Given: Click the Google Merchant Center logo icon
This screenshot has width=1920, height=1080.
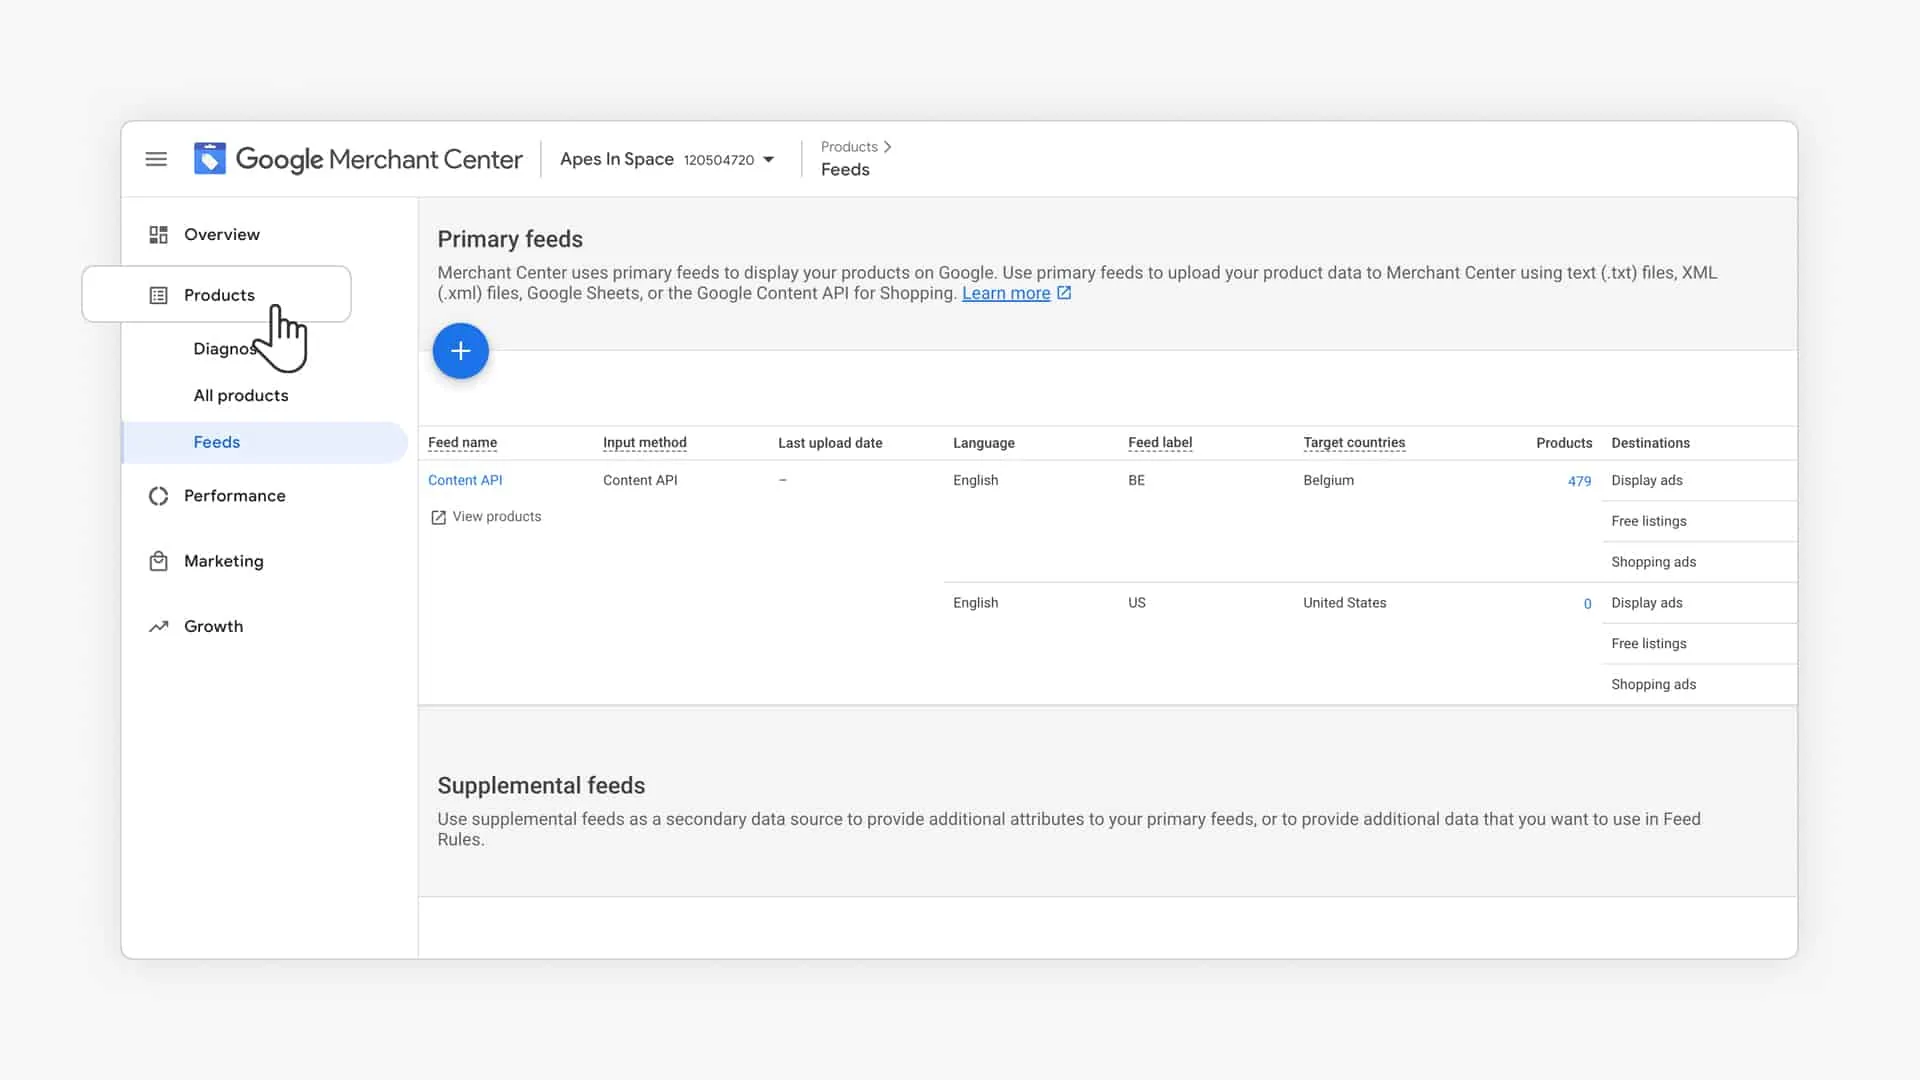Looking at the screenshot, I should tap(209, 159).
